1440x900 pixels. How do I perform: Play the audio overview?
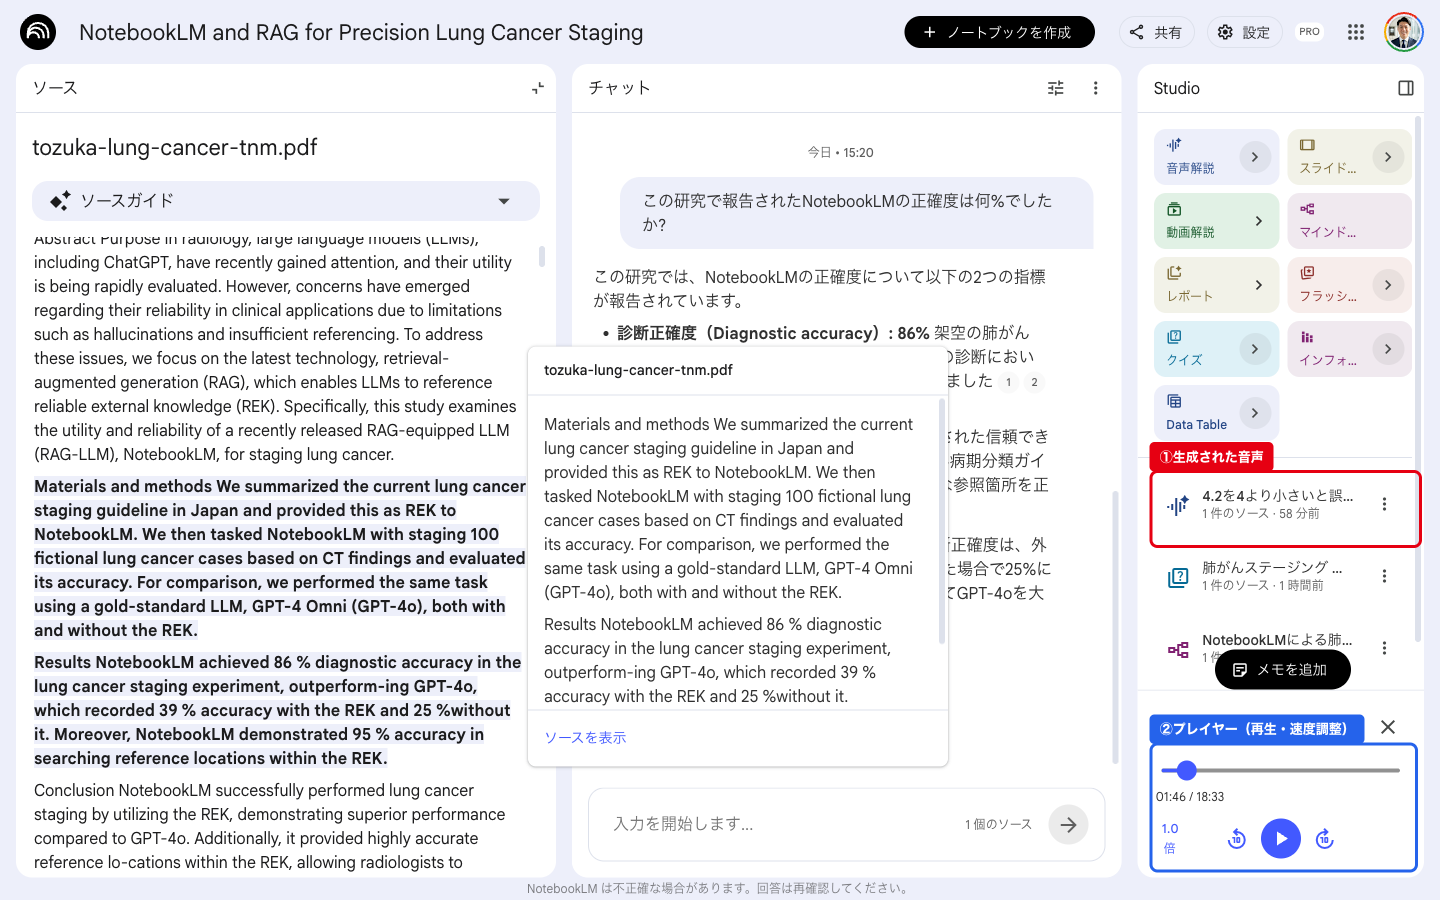(1281, 838)
